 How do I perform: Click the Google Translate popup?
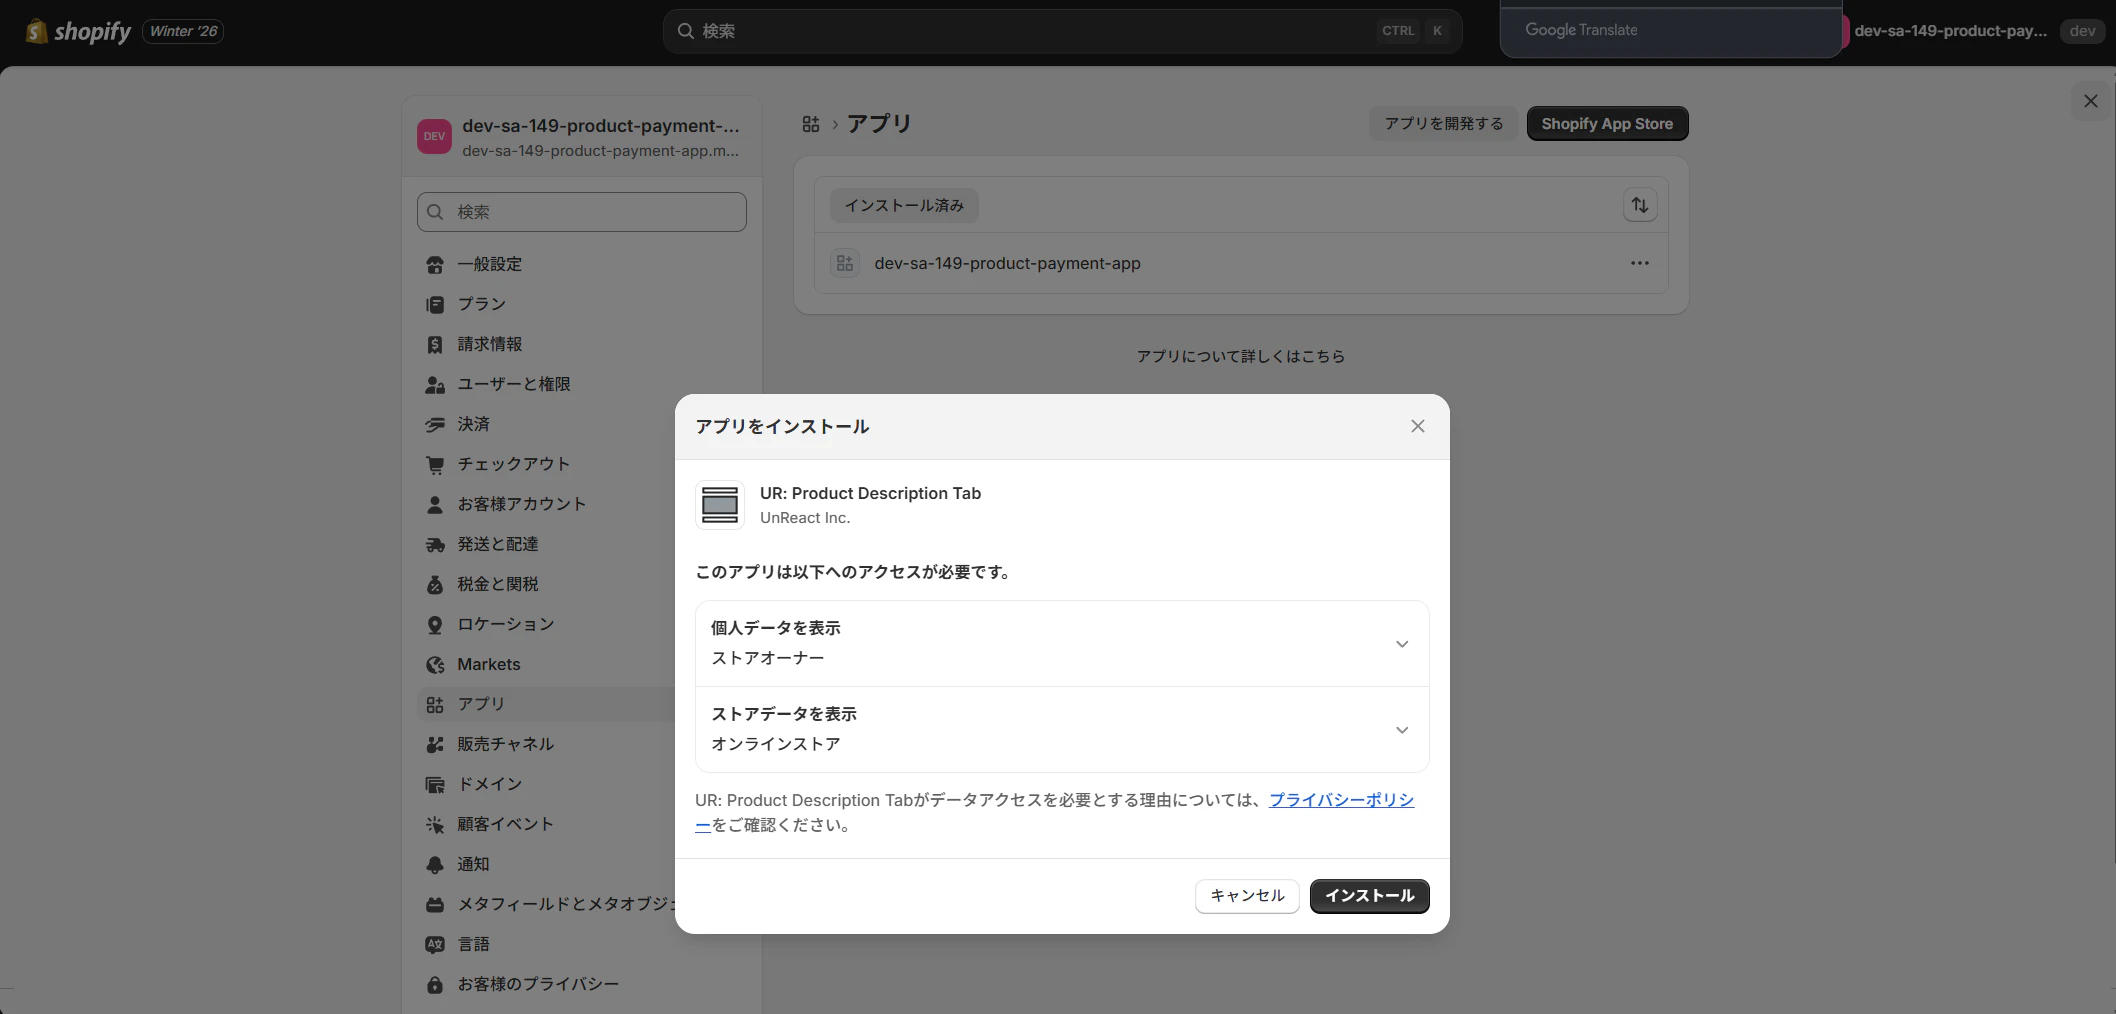pyautogui.click(x=1670, y=30)
